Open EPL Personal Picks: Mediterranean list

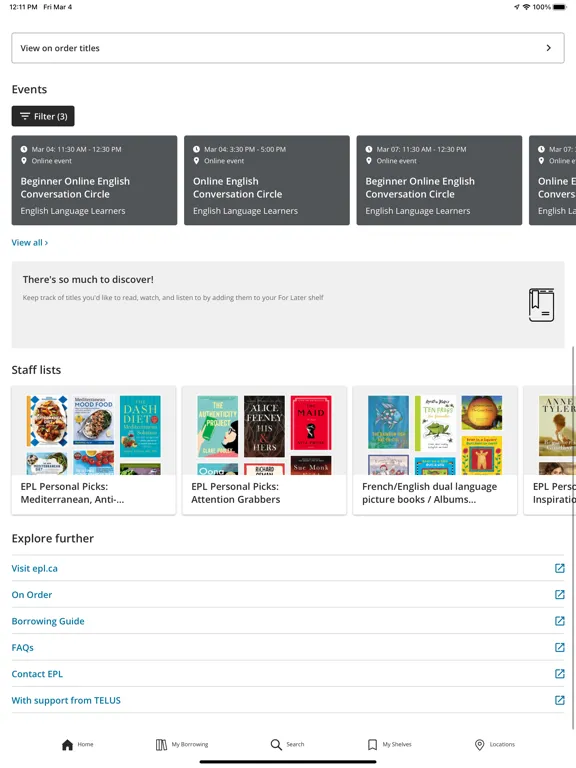click(94, 451)
